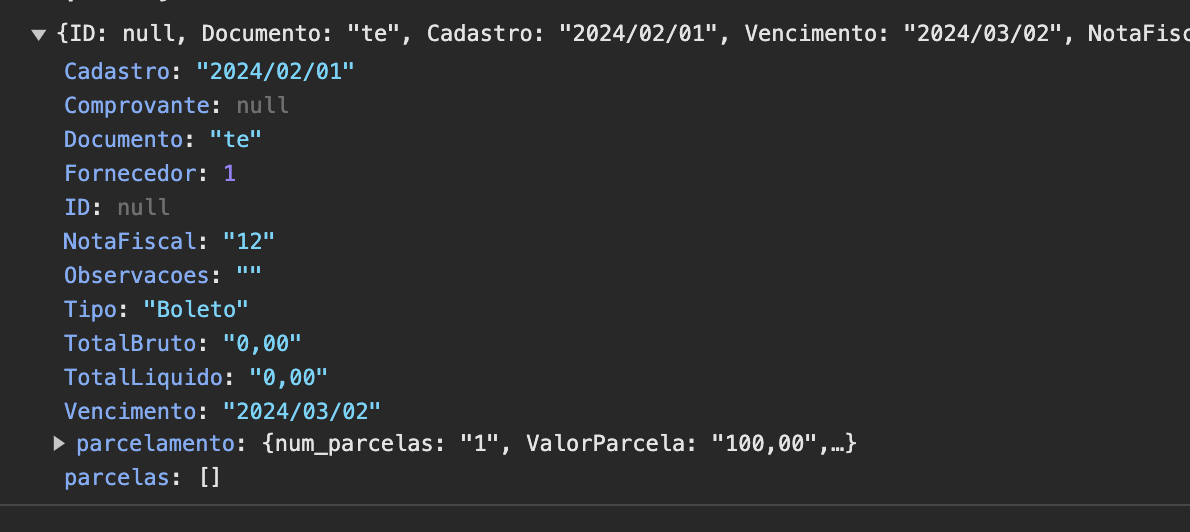
Task: Select the TotalBruto property key
Action: (129, 343)
